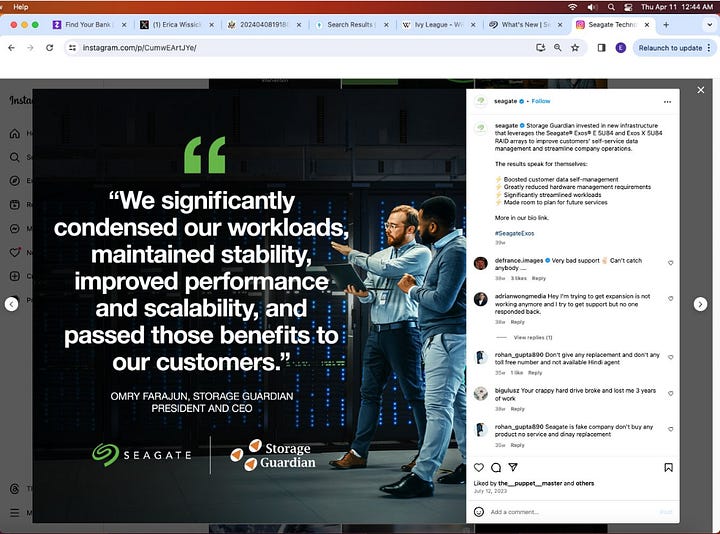The width and height of the screenshot is (720, 534).
Task: Switch to Find Your Bank tab
Action: 89,25
